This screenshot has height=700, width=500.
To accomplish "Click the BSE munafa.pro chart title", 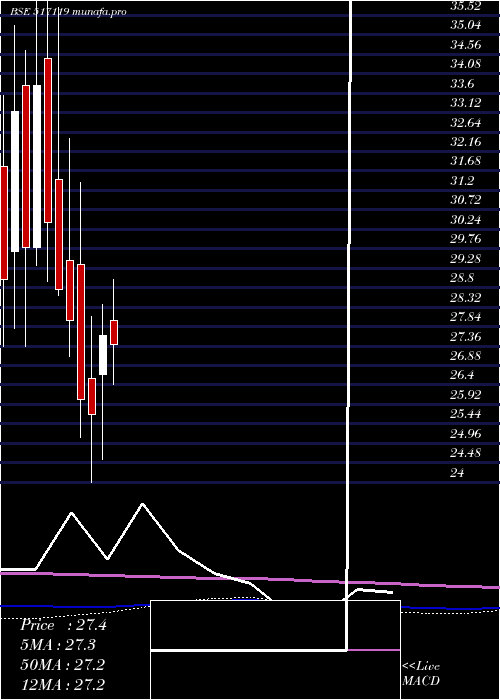I will [68, 12].
